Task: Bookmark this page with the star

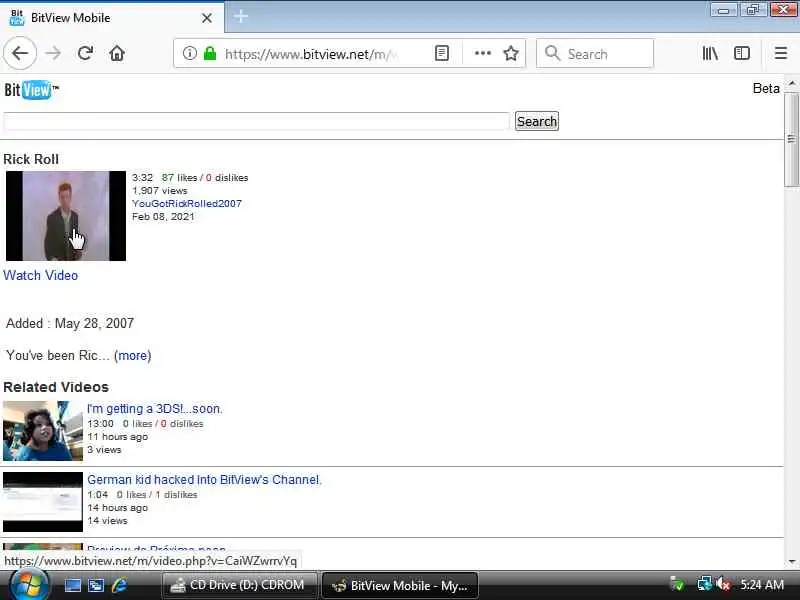Action: (511, 53)
